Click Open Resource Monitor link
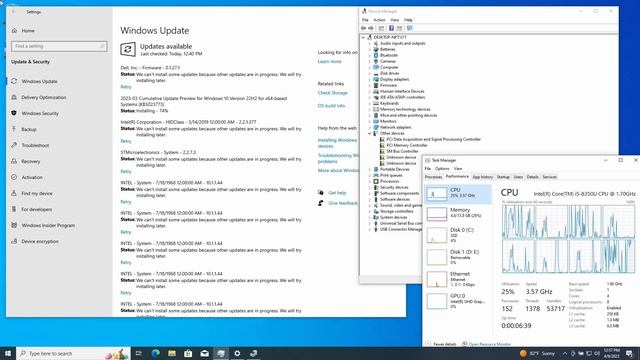This screenshot has height=360, width=640. [490, 344]
